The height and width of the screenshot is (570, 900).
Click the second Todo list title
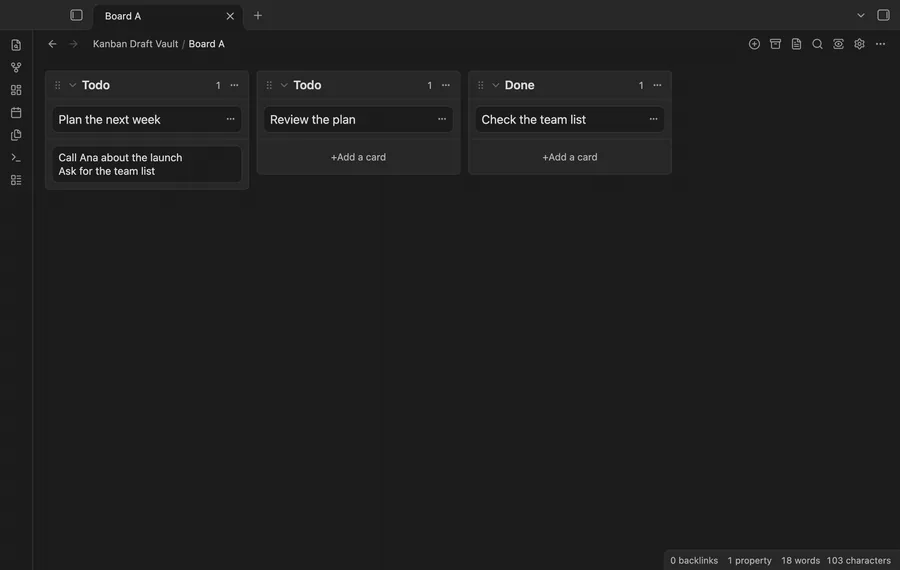pyautogui.click(x=307, y=85)
